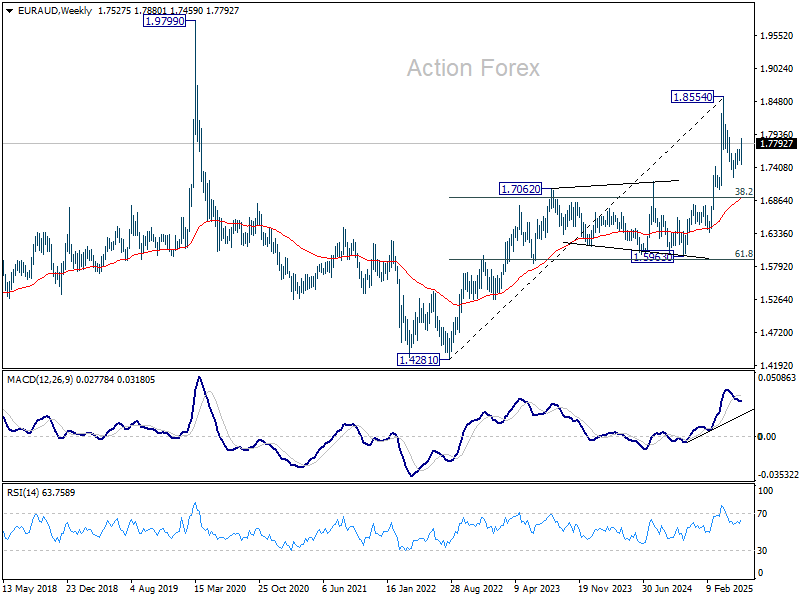Click the 9 Apr 2023 date label
Image resolution: width=800 pixels, height=600 pixels.
(537, 588)
